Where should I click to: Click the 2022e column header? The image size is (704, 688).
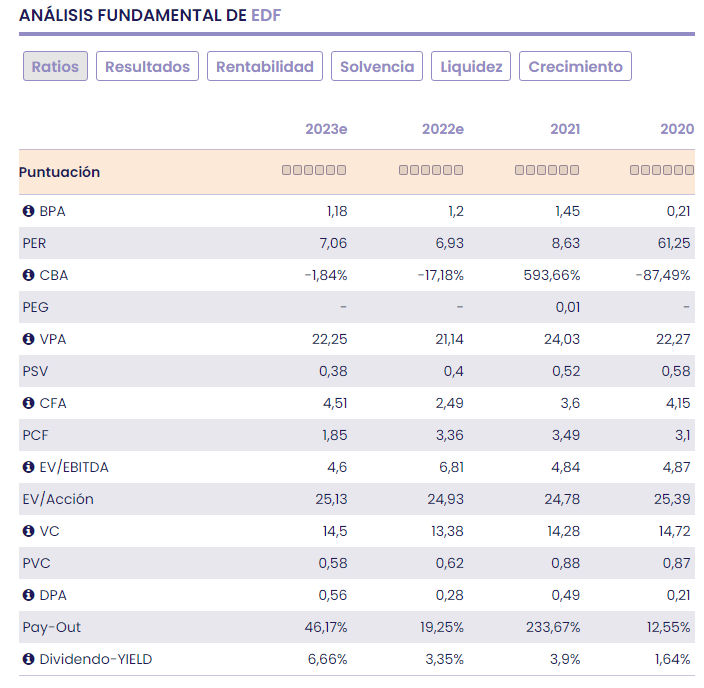442,129
